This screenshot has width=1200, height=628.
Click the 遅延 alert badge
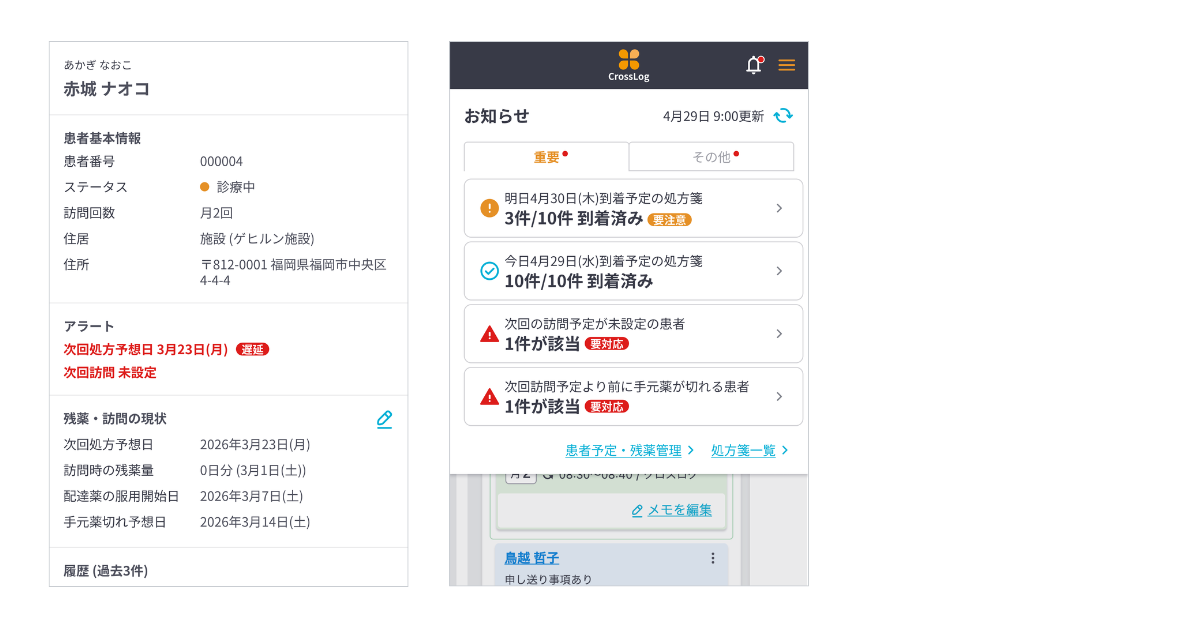coord(252,350)
